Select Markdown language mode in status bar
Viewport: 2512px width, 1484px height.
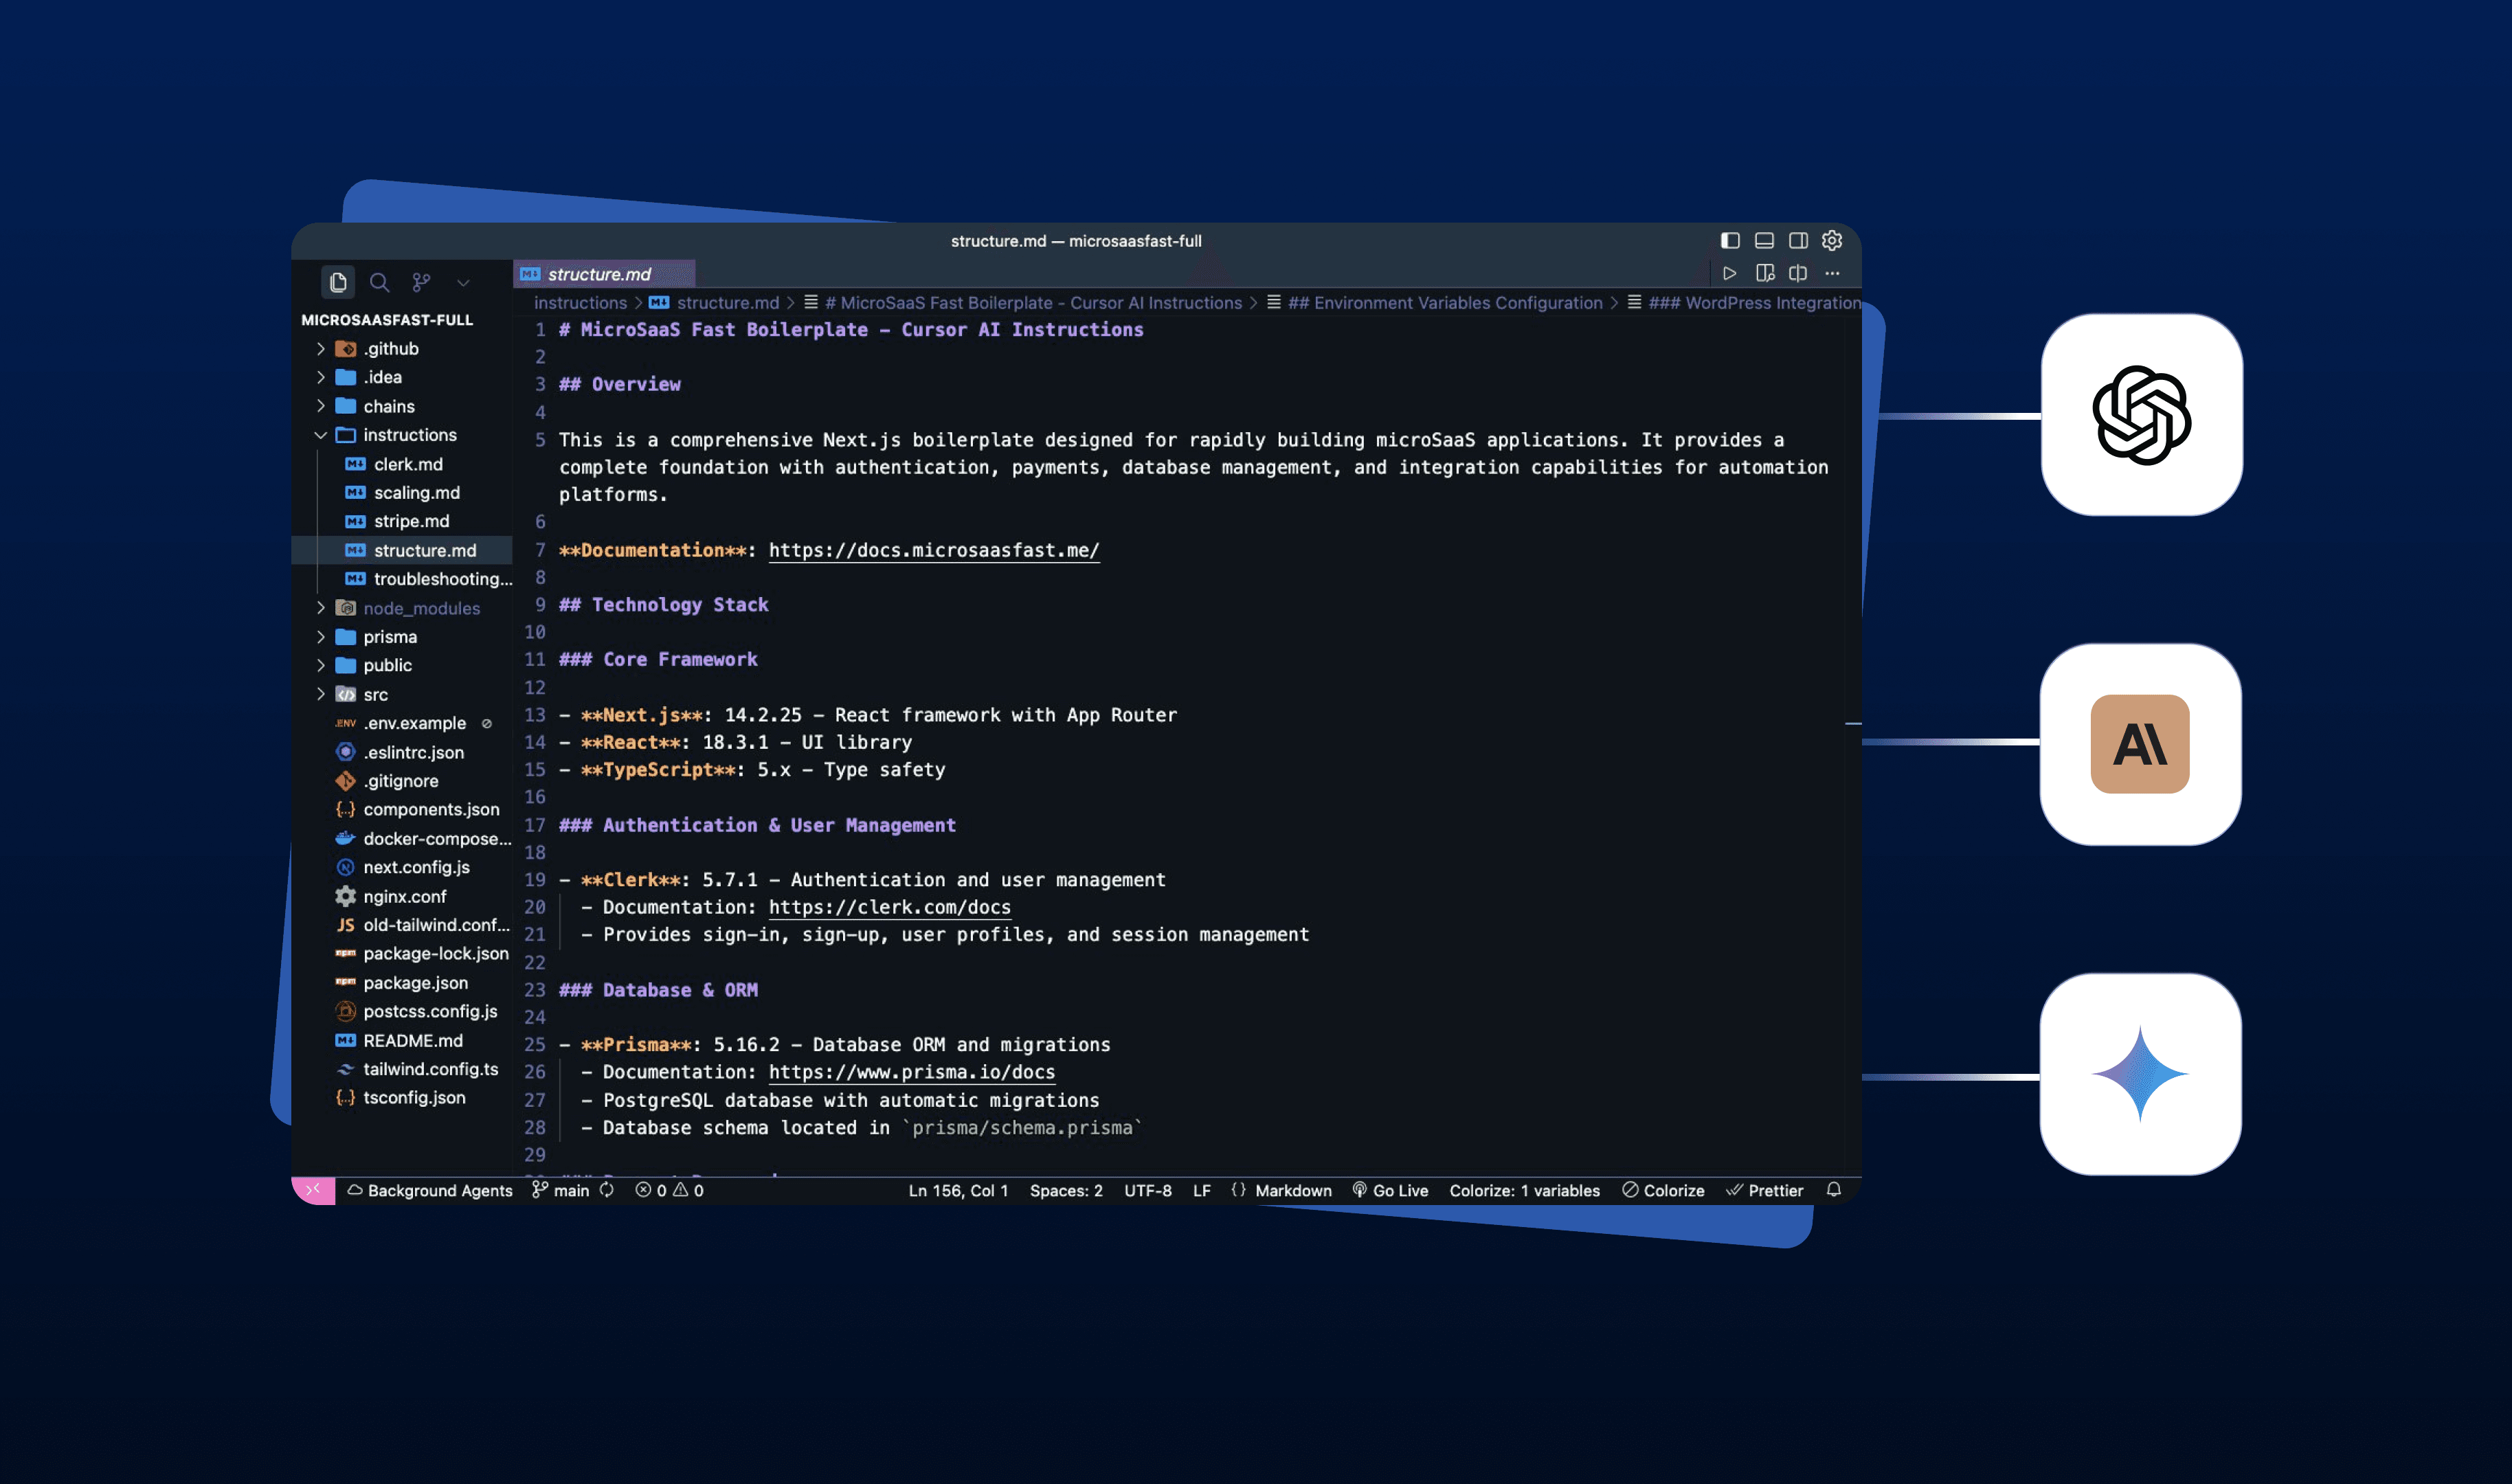[1293, 1190]
